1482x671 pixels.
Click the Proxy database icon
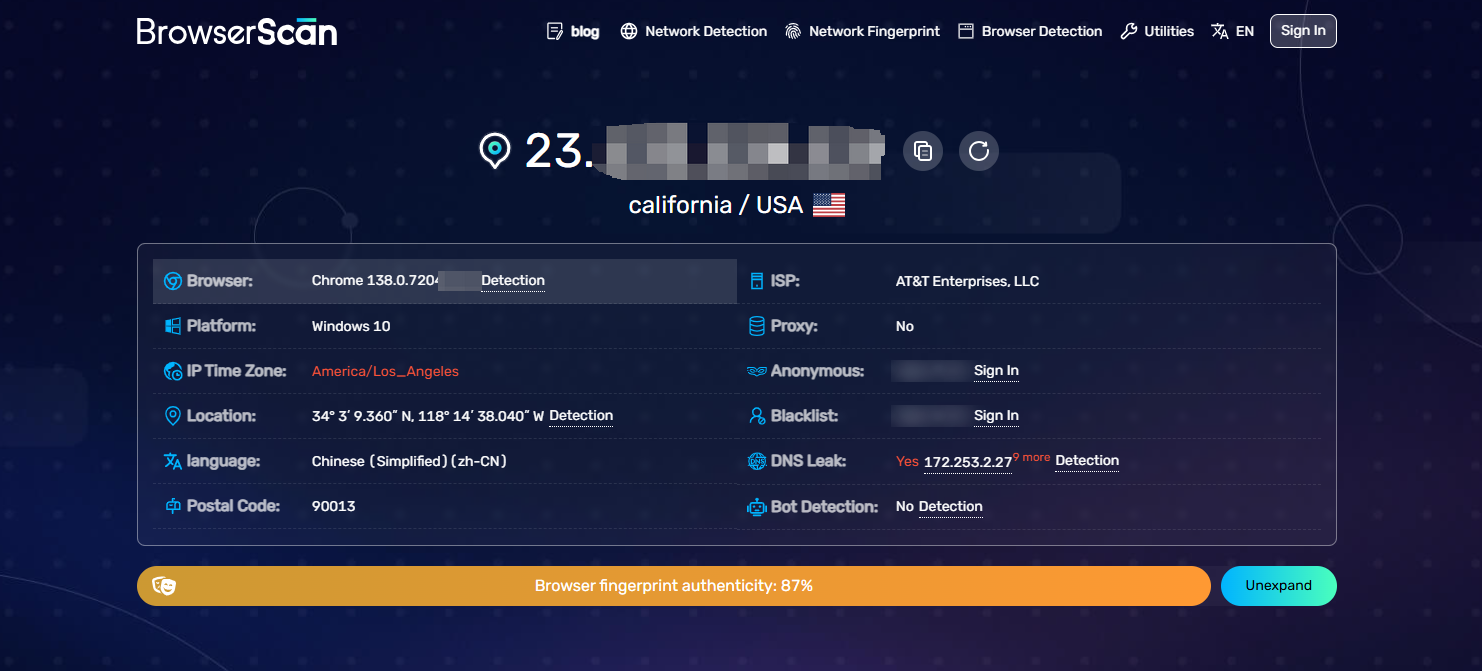756,326
